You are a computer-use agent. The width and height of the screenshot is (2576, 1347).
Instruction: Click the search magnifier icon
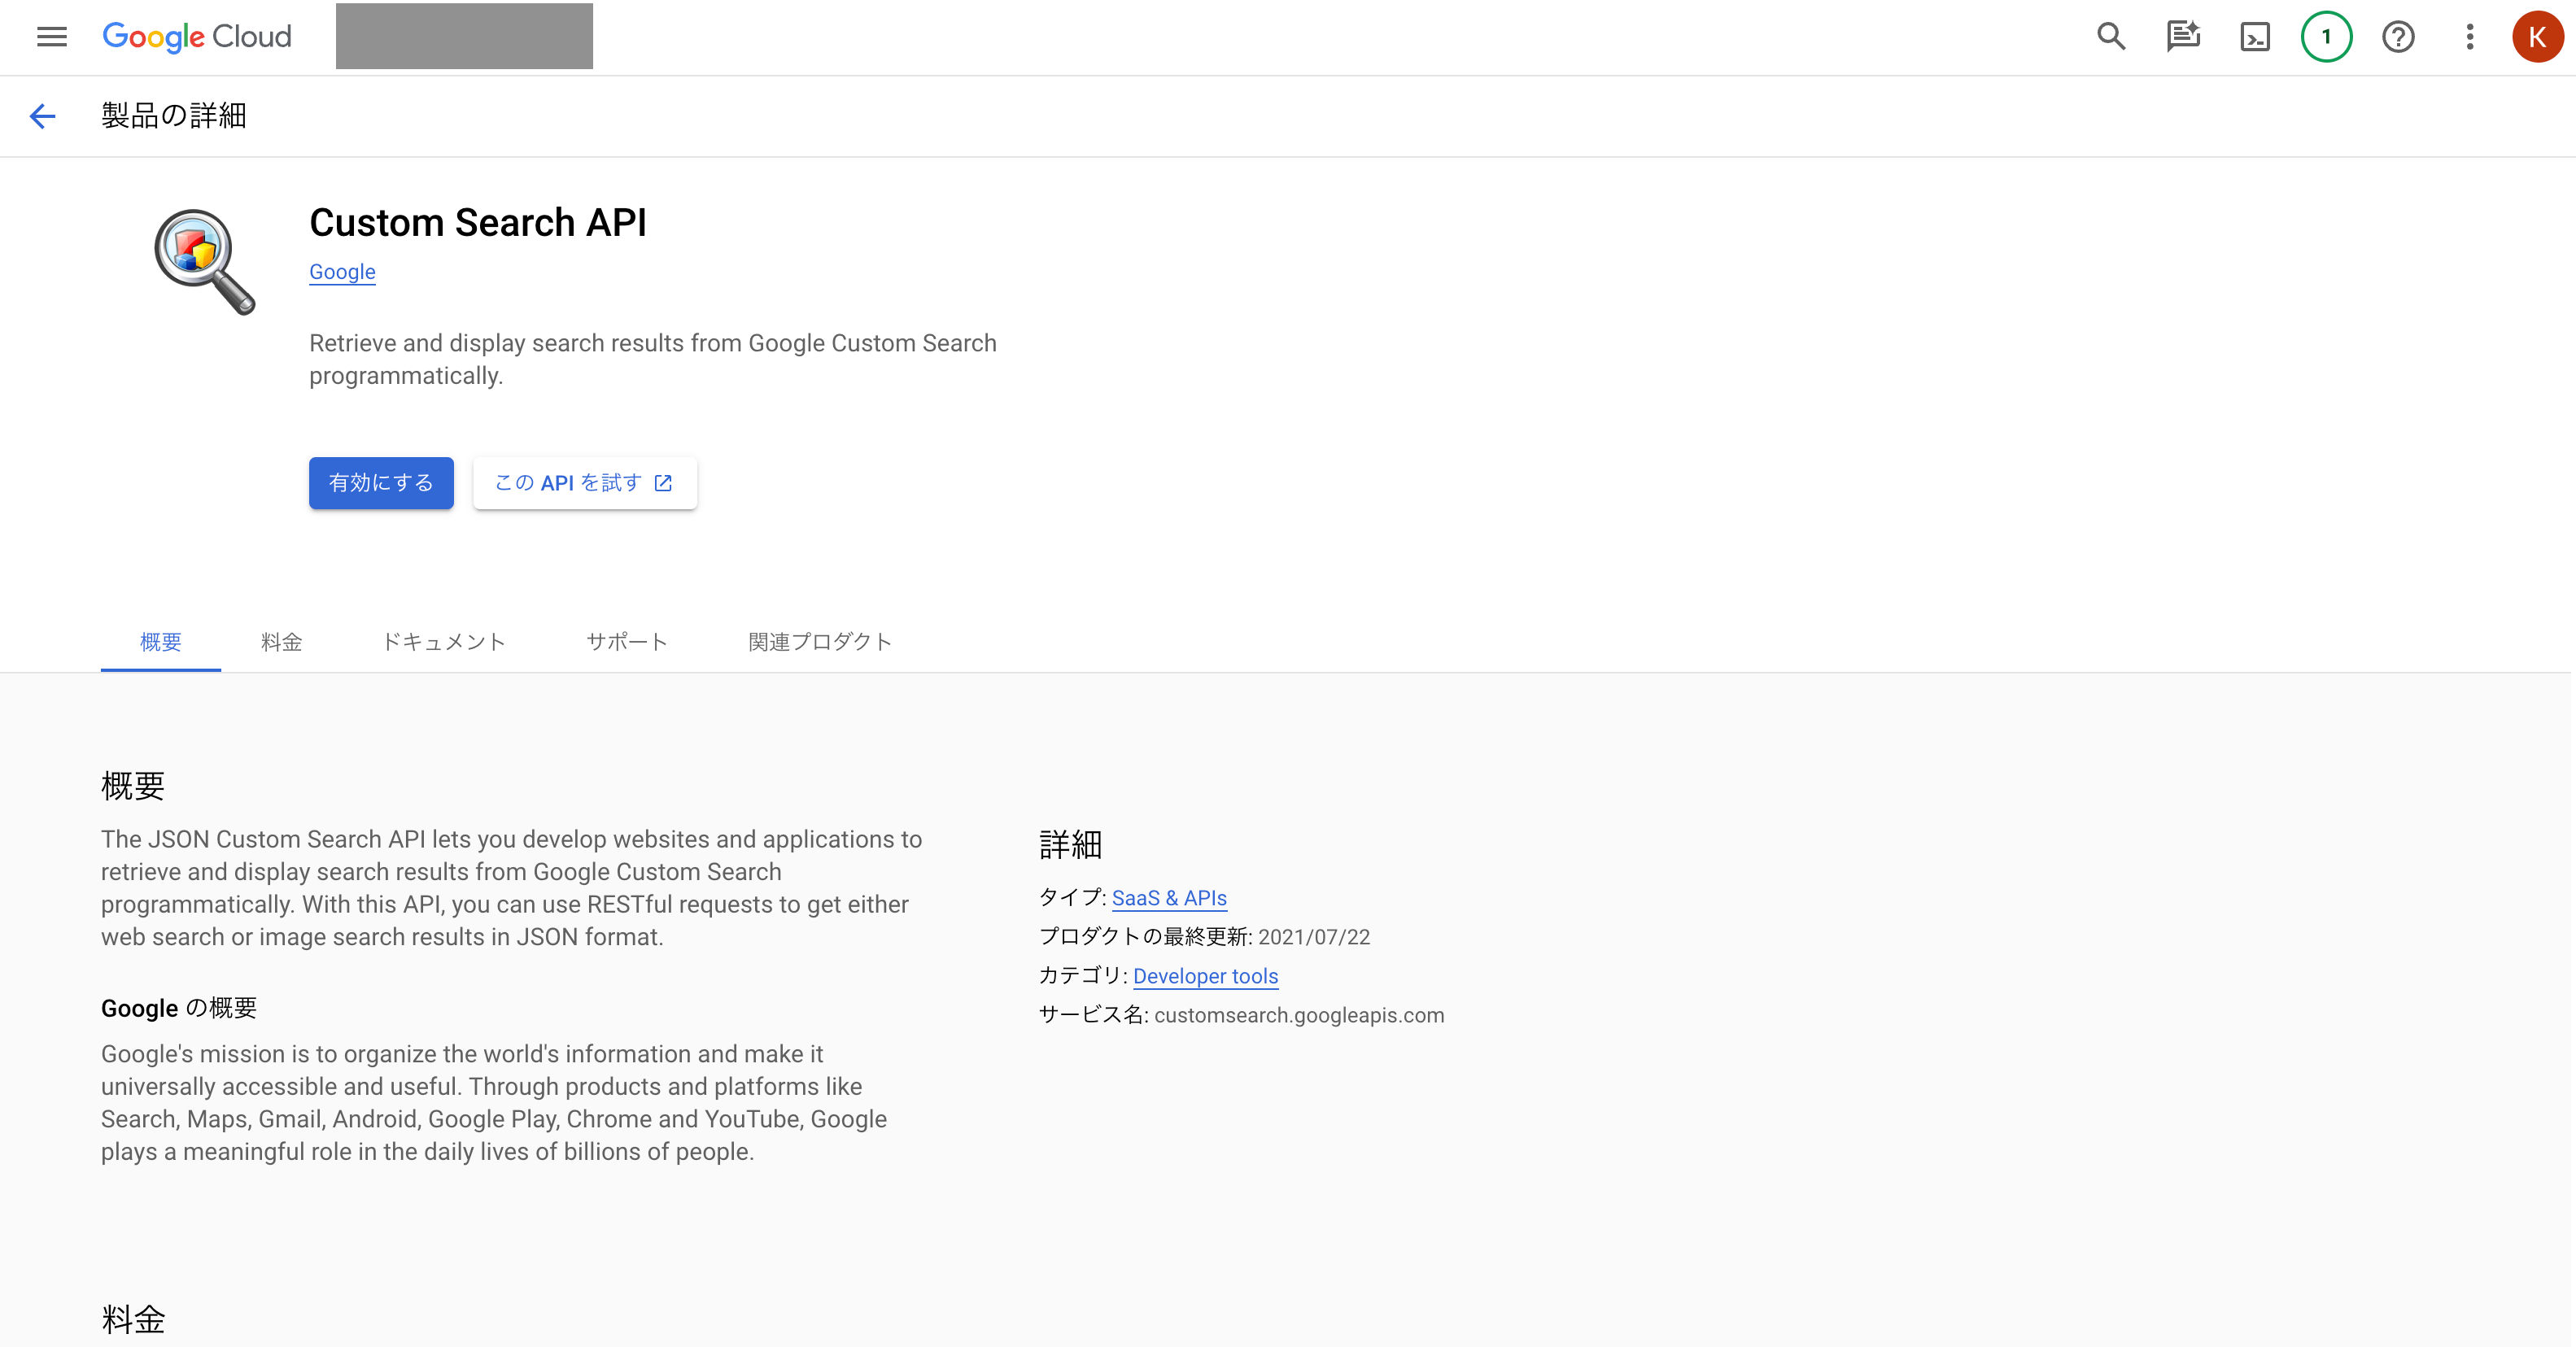coord(2110,37)
